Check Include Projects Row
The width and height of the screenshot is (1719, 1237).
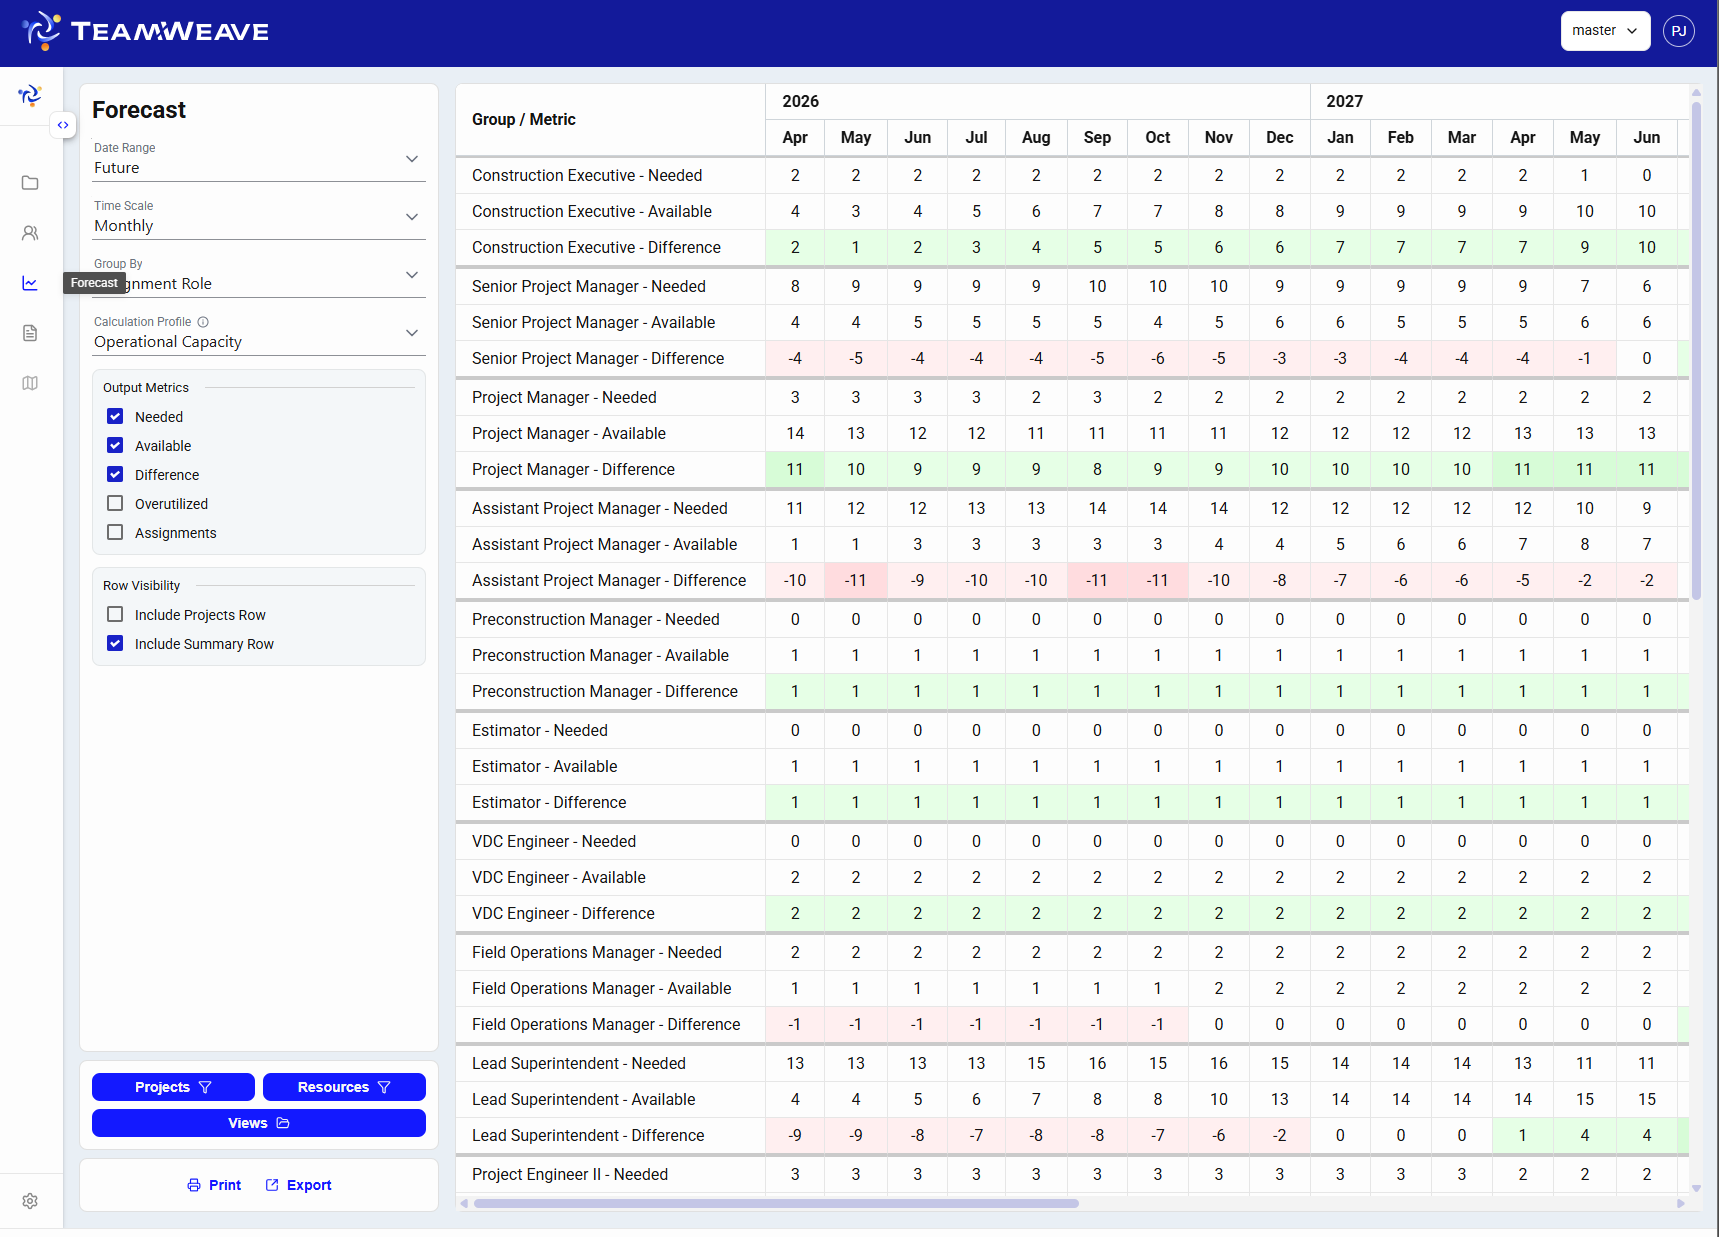(115, 614)
